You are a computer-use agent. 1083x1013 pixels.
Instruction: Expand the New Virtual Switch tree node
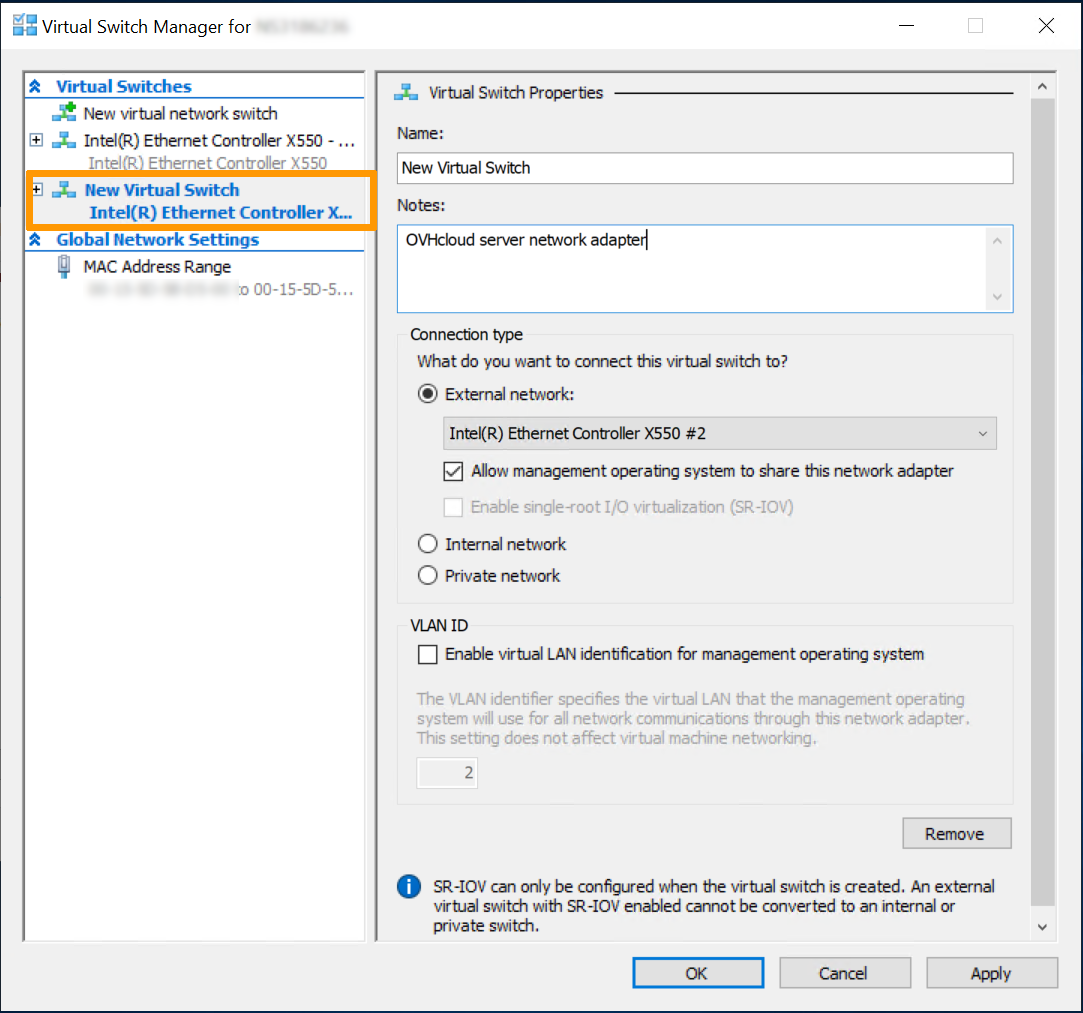(37, 189)
